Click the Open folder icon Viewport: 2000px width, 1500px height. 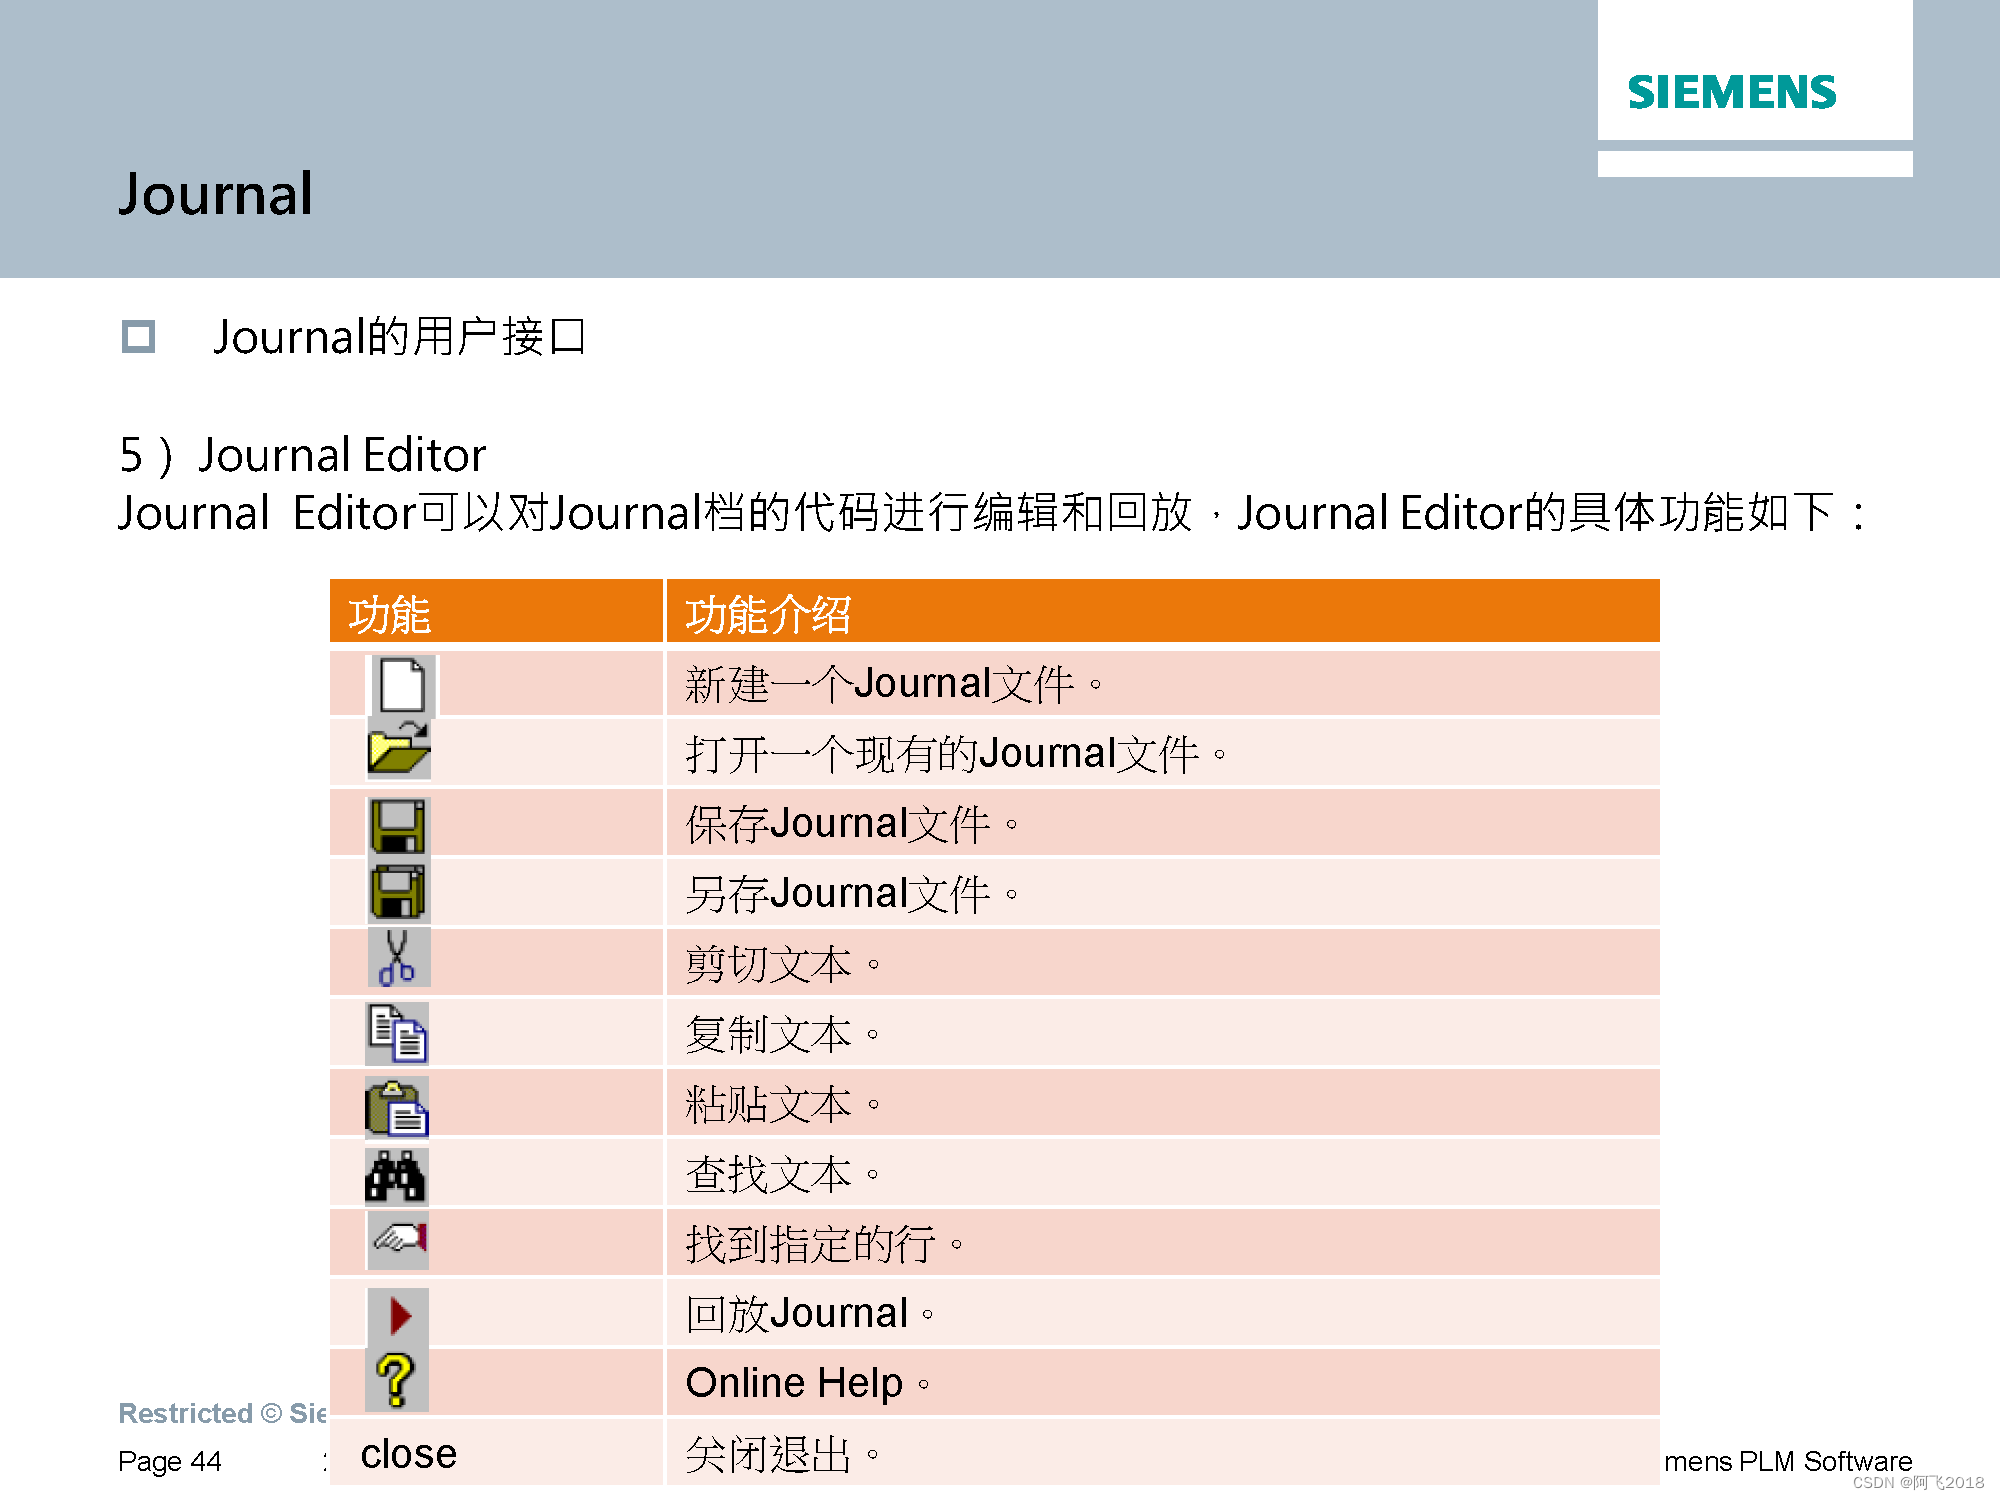point(399,748)
